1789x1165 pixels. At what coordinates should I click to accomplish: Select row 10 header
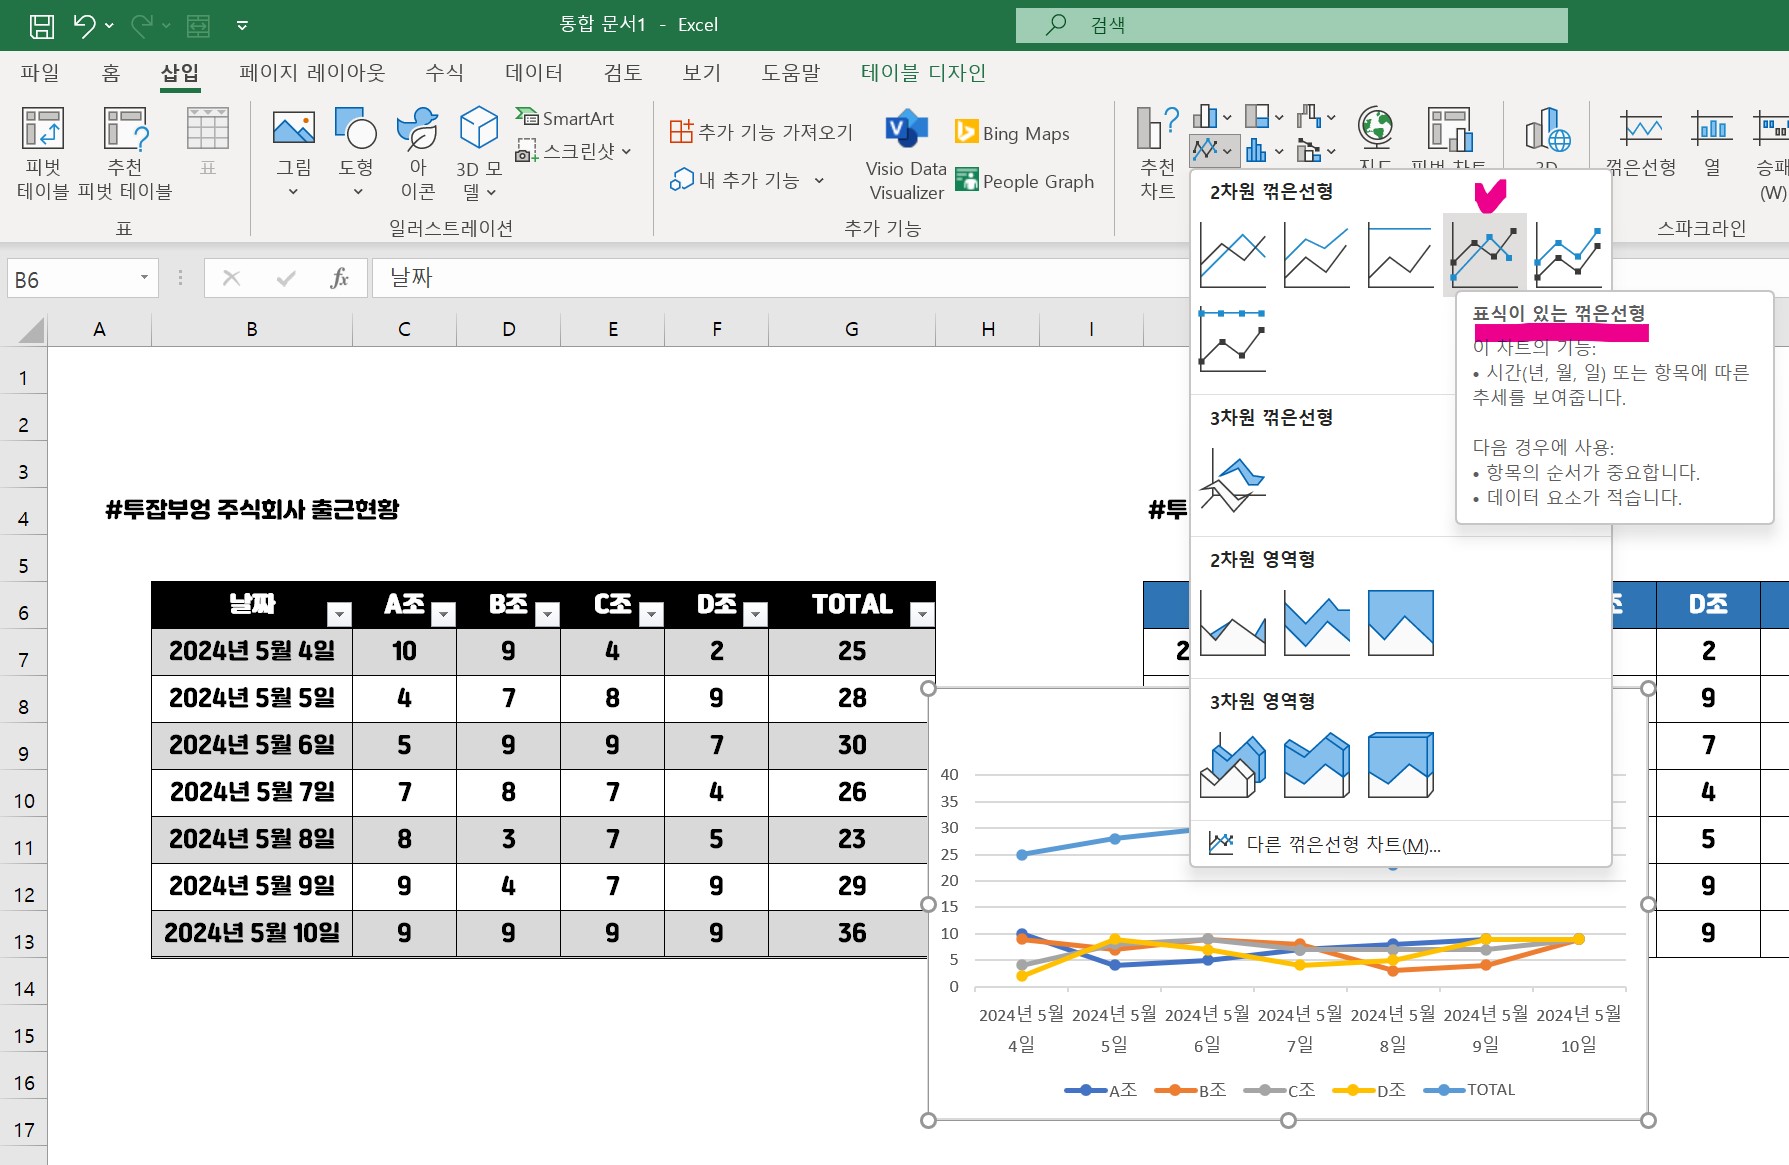(x=24, y=800)
